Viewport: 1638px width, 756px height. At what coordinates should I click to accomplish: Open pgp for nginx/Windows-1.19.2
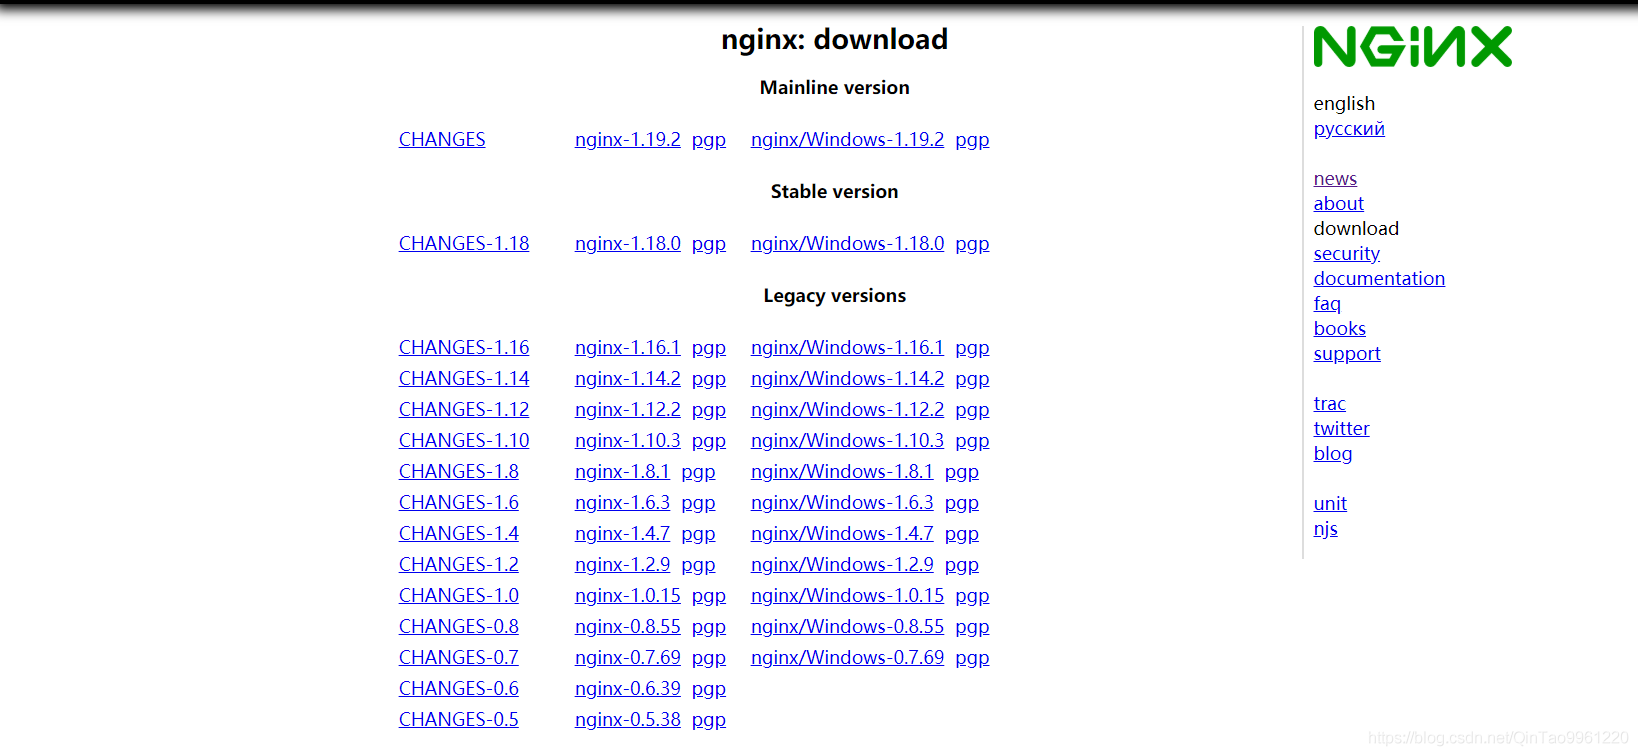coord(972,140)
